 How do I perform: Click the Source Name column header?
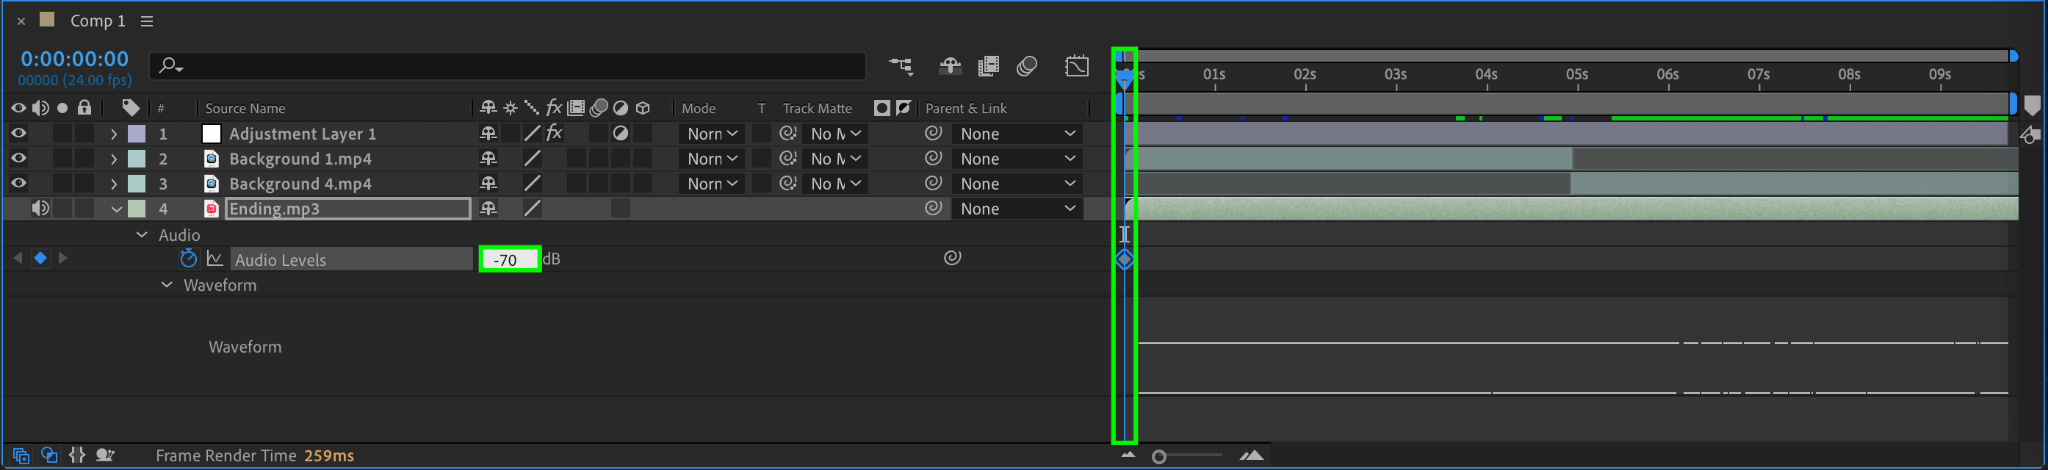click(245, 108)
